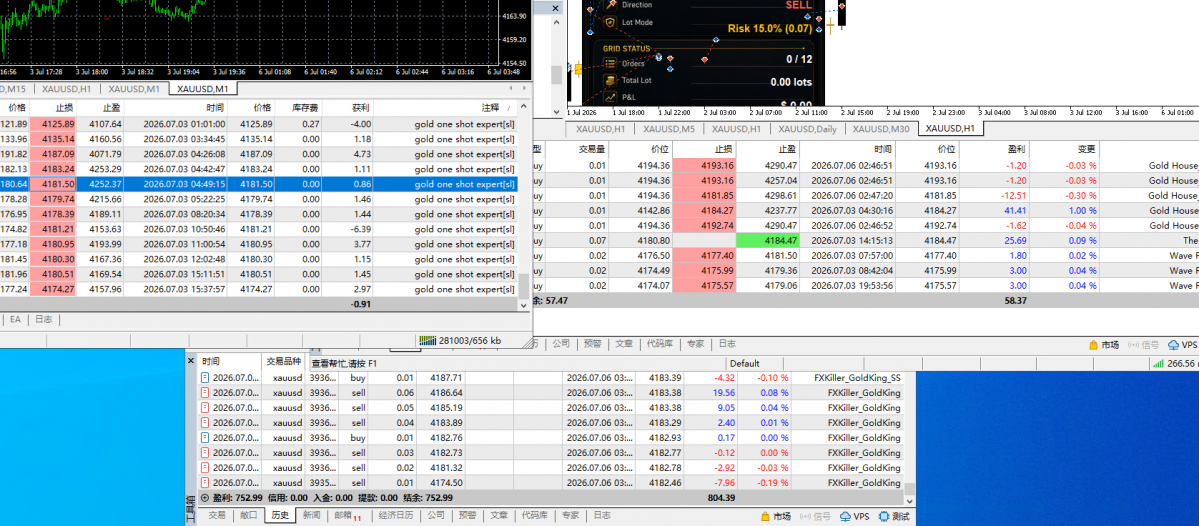
Task: Click the FXKiller_GoldKing_SS comment cell
Action: (849, 378)
